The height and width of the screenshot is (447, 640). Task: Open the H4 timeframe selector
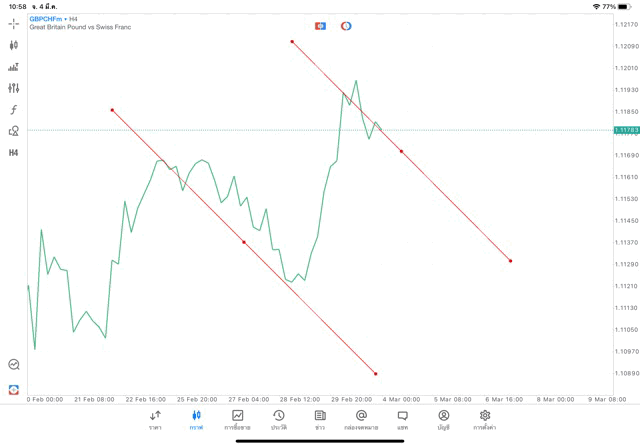pyautogui.click(x=14, y=153)
